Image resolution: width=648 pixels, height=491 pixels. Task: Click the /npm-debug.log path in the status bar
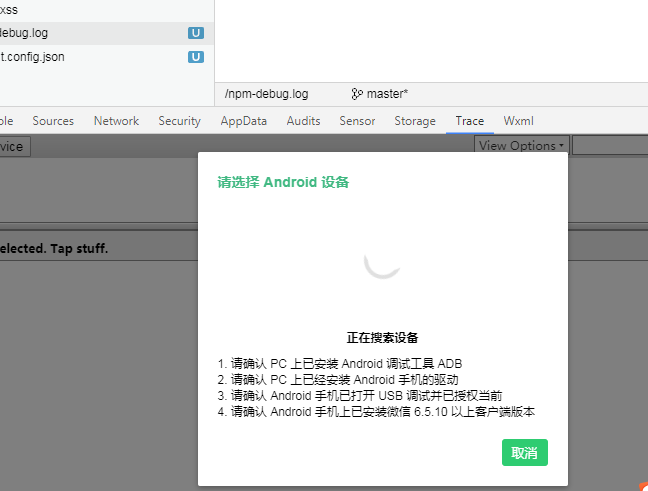pos(267,94)
